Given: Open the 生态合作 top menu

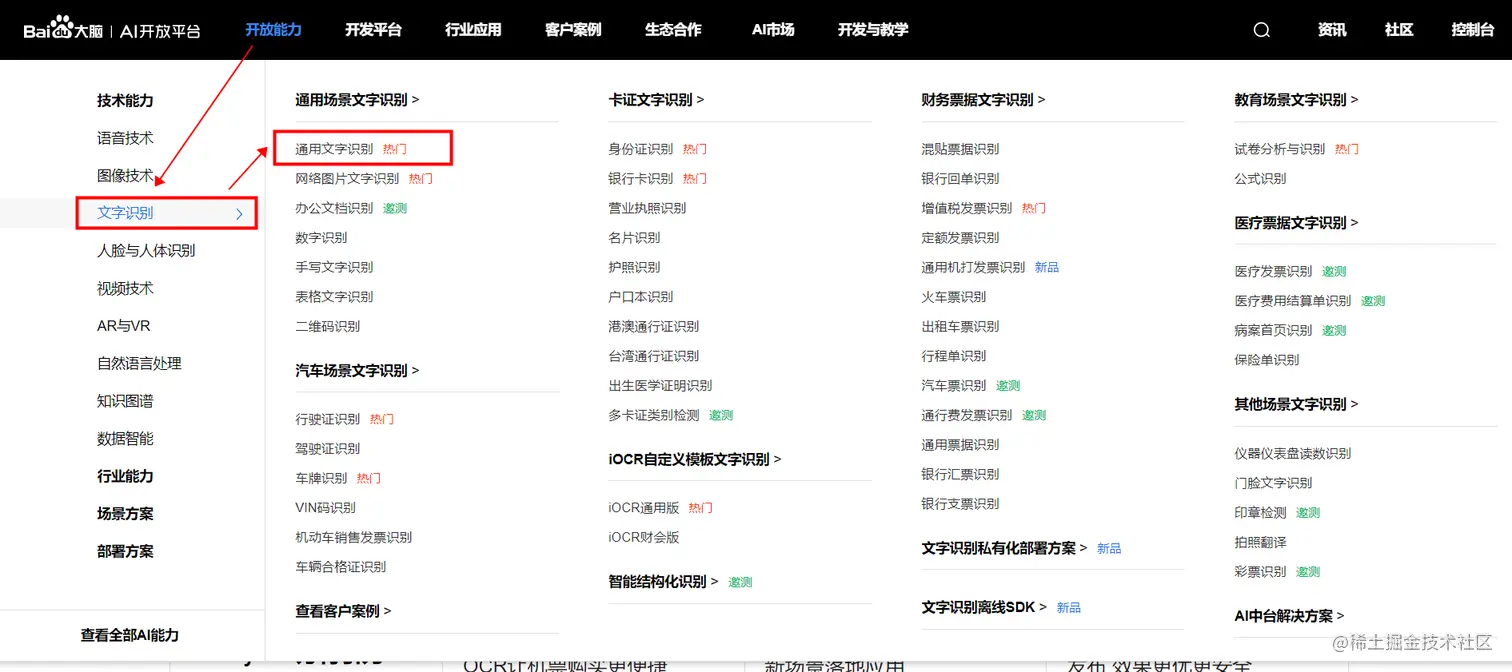Looking at the screenshot, I should [x=673, y=30].
